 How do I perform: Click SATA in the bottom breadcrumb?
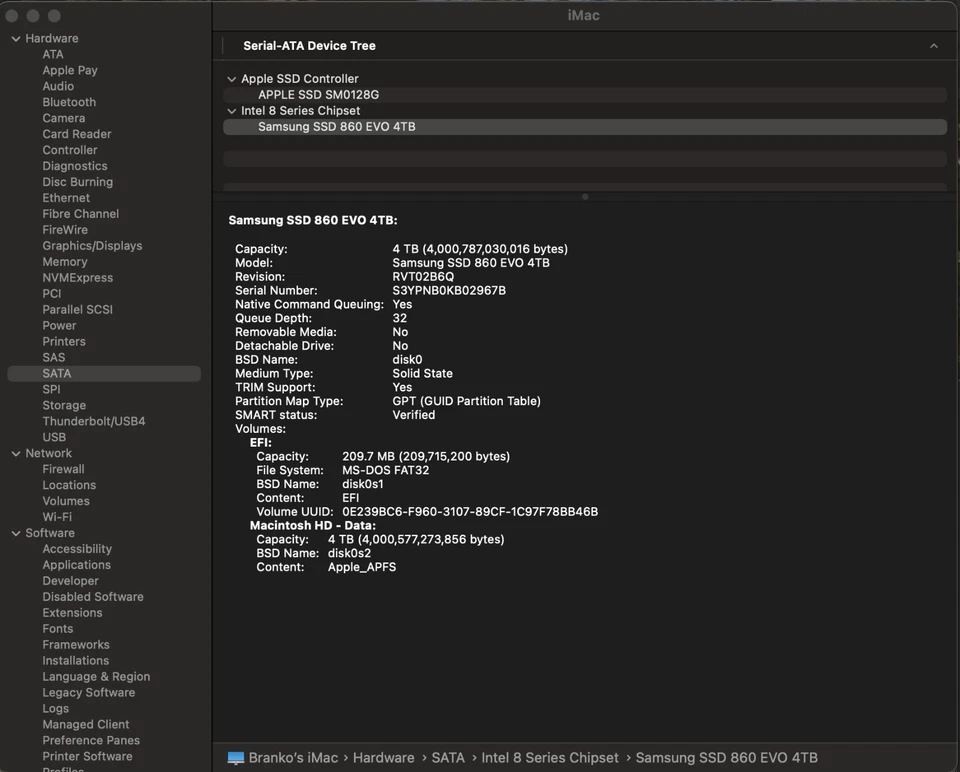click(448, 758)
